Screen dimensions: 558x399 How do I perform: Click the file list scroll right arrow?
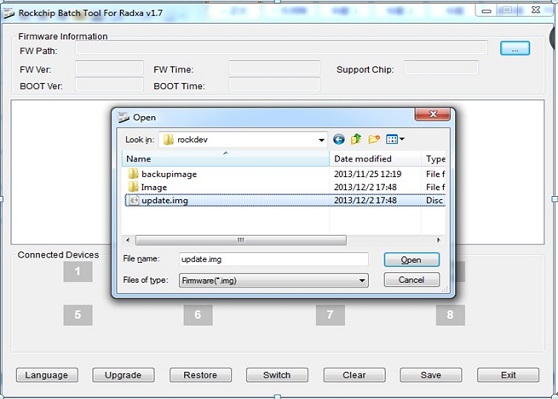coord(439,240)
